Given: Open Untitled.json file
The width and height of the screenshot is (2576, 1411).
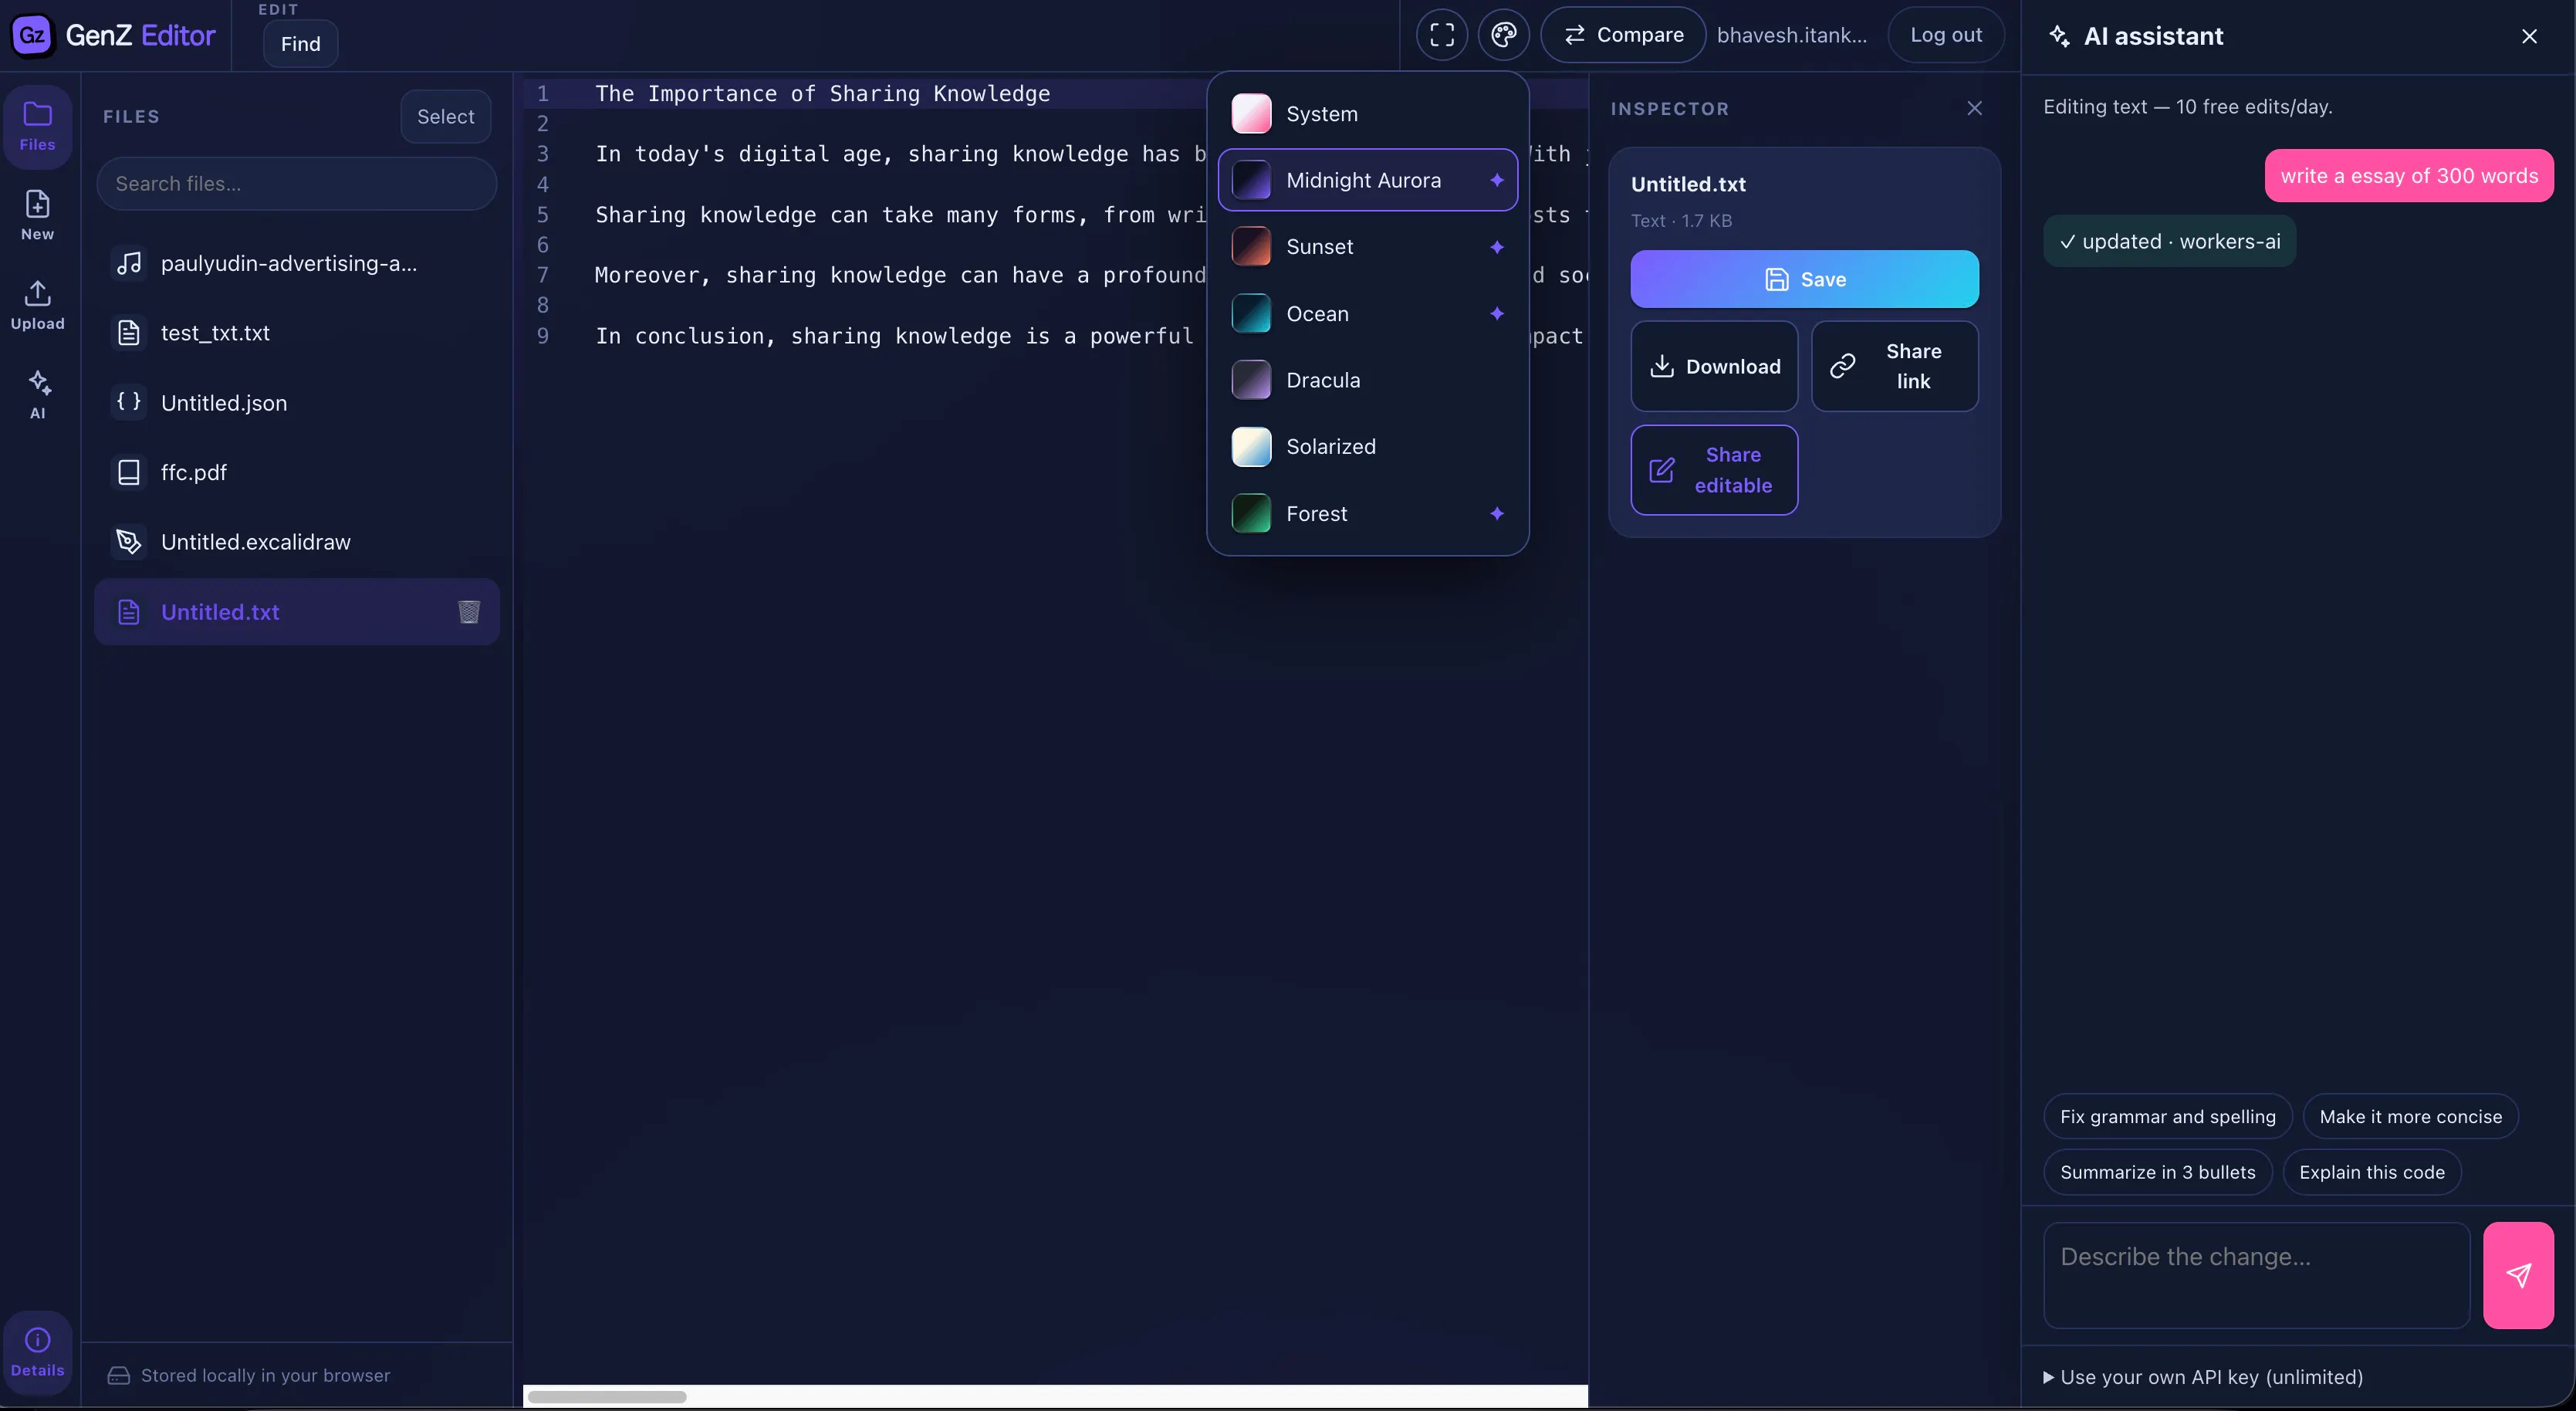Looking at the screenshot, I should click(x=297, y=402).
